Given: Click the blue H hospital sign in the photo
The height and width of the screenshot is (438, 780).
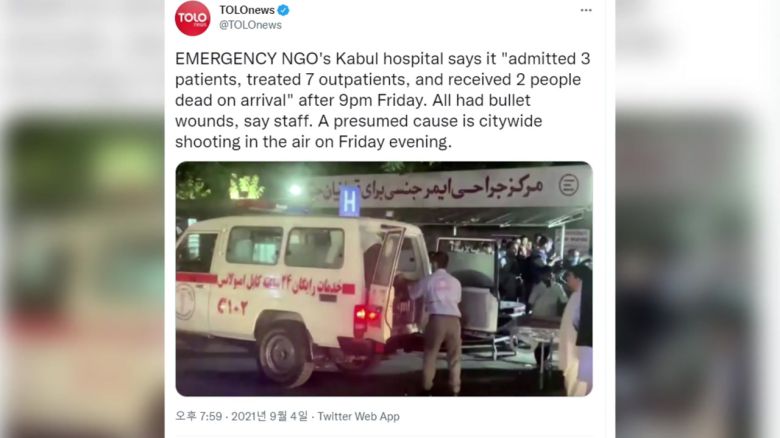Looking at the screenshot, I should pyautogui.click(x=349, y=202).
